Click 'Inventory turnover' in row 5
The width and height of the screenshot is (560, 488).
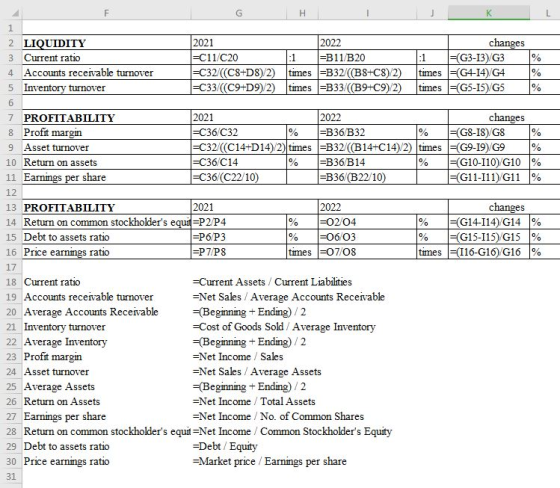tap(106, 88)
